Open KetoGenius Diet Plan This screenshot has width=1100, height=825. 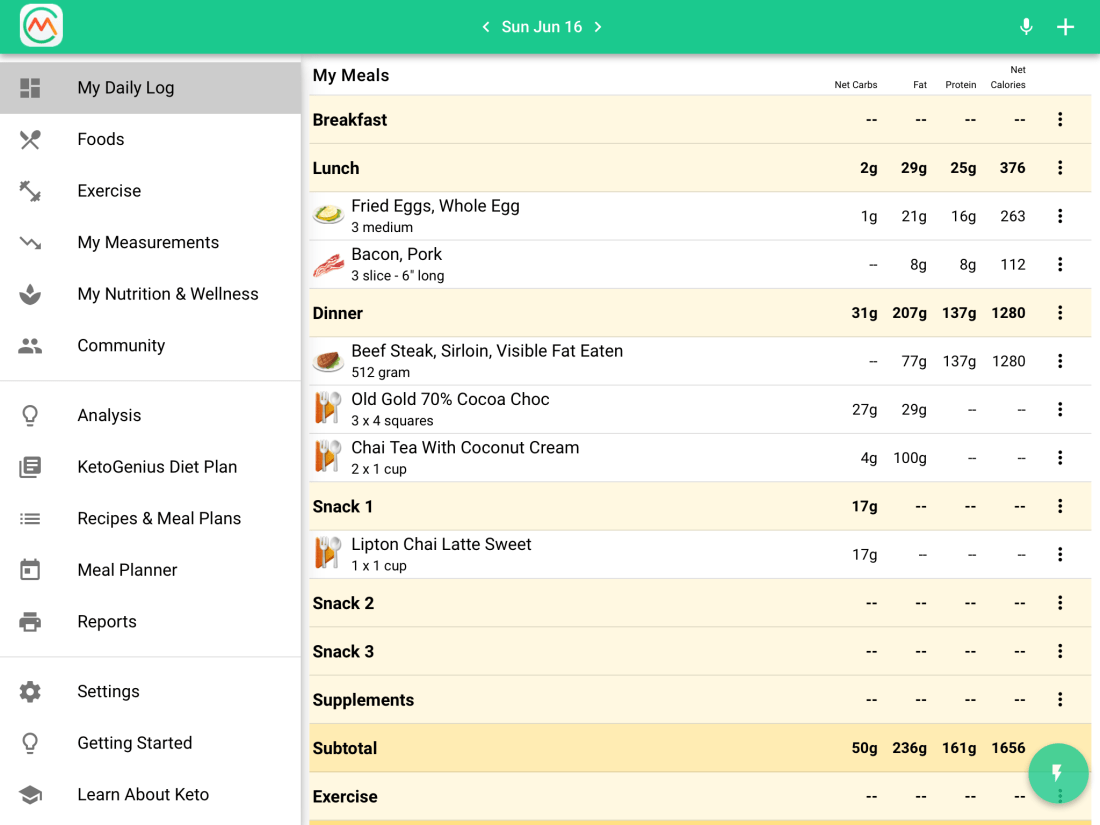point(157,467)
